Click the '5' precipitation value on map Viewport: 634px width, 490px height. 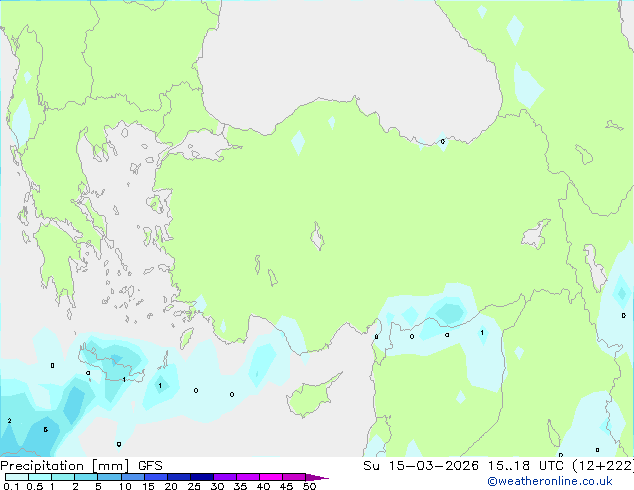coord(46,429)
